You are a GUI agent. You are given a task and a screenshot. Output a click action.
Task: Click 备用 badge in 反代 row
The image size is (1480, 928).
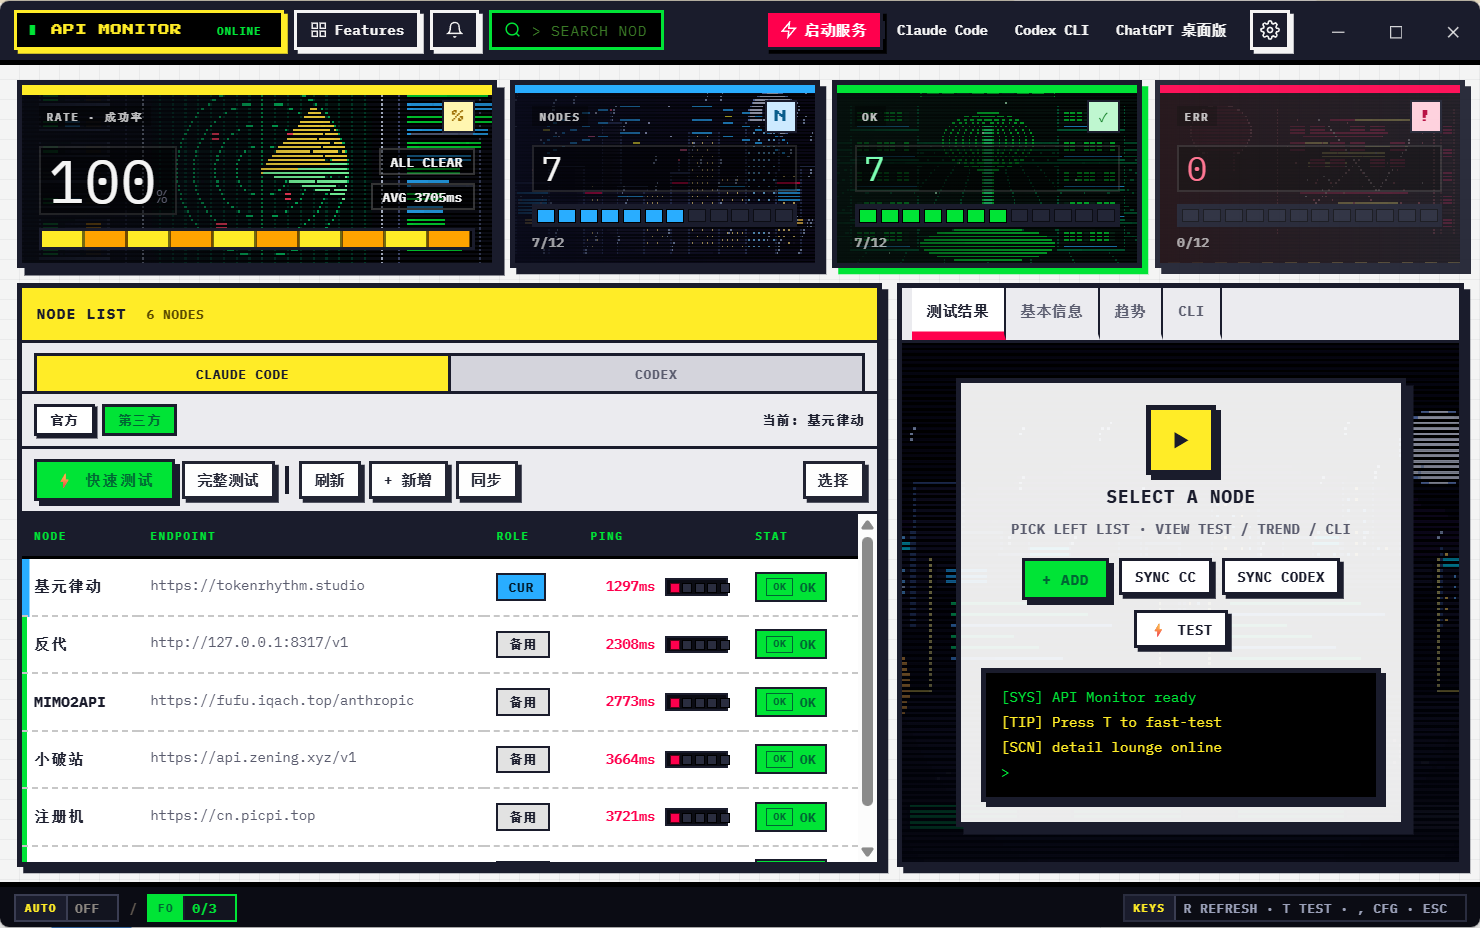click(523, 644)
